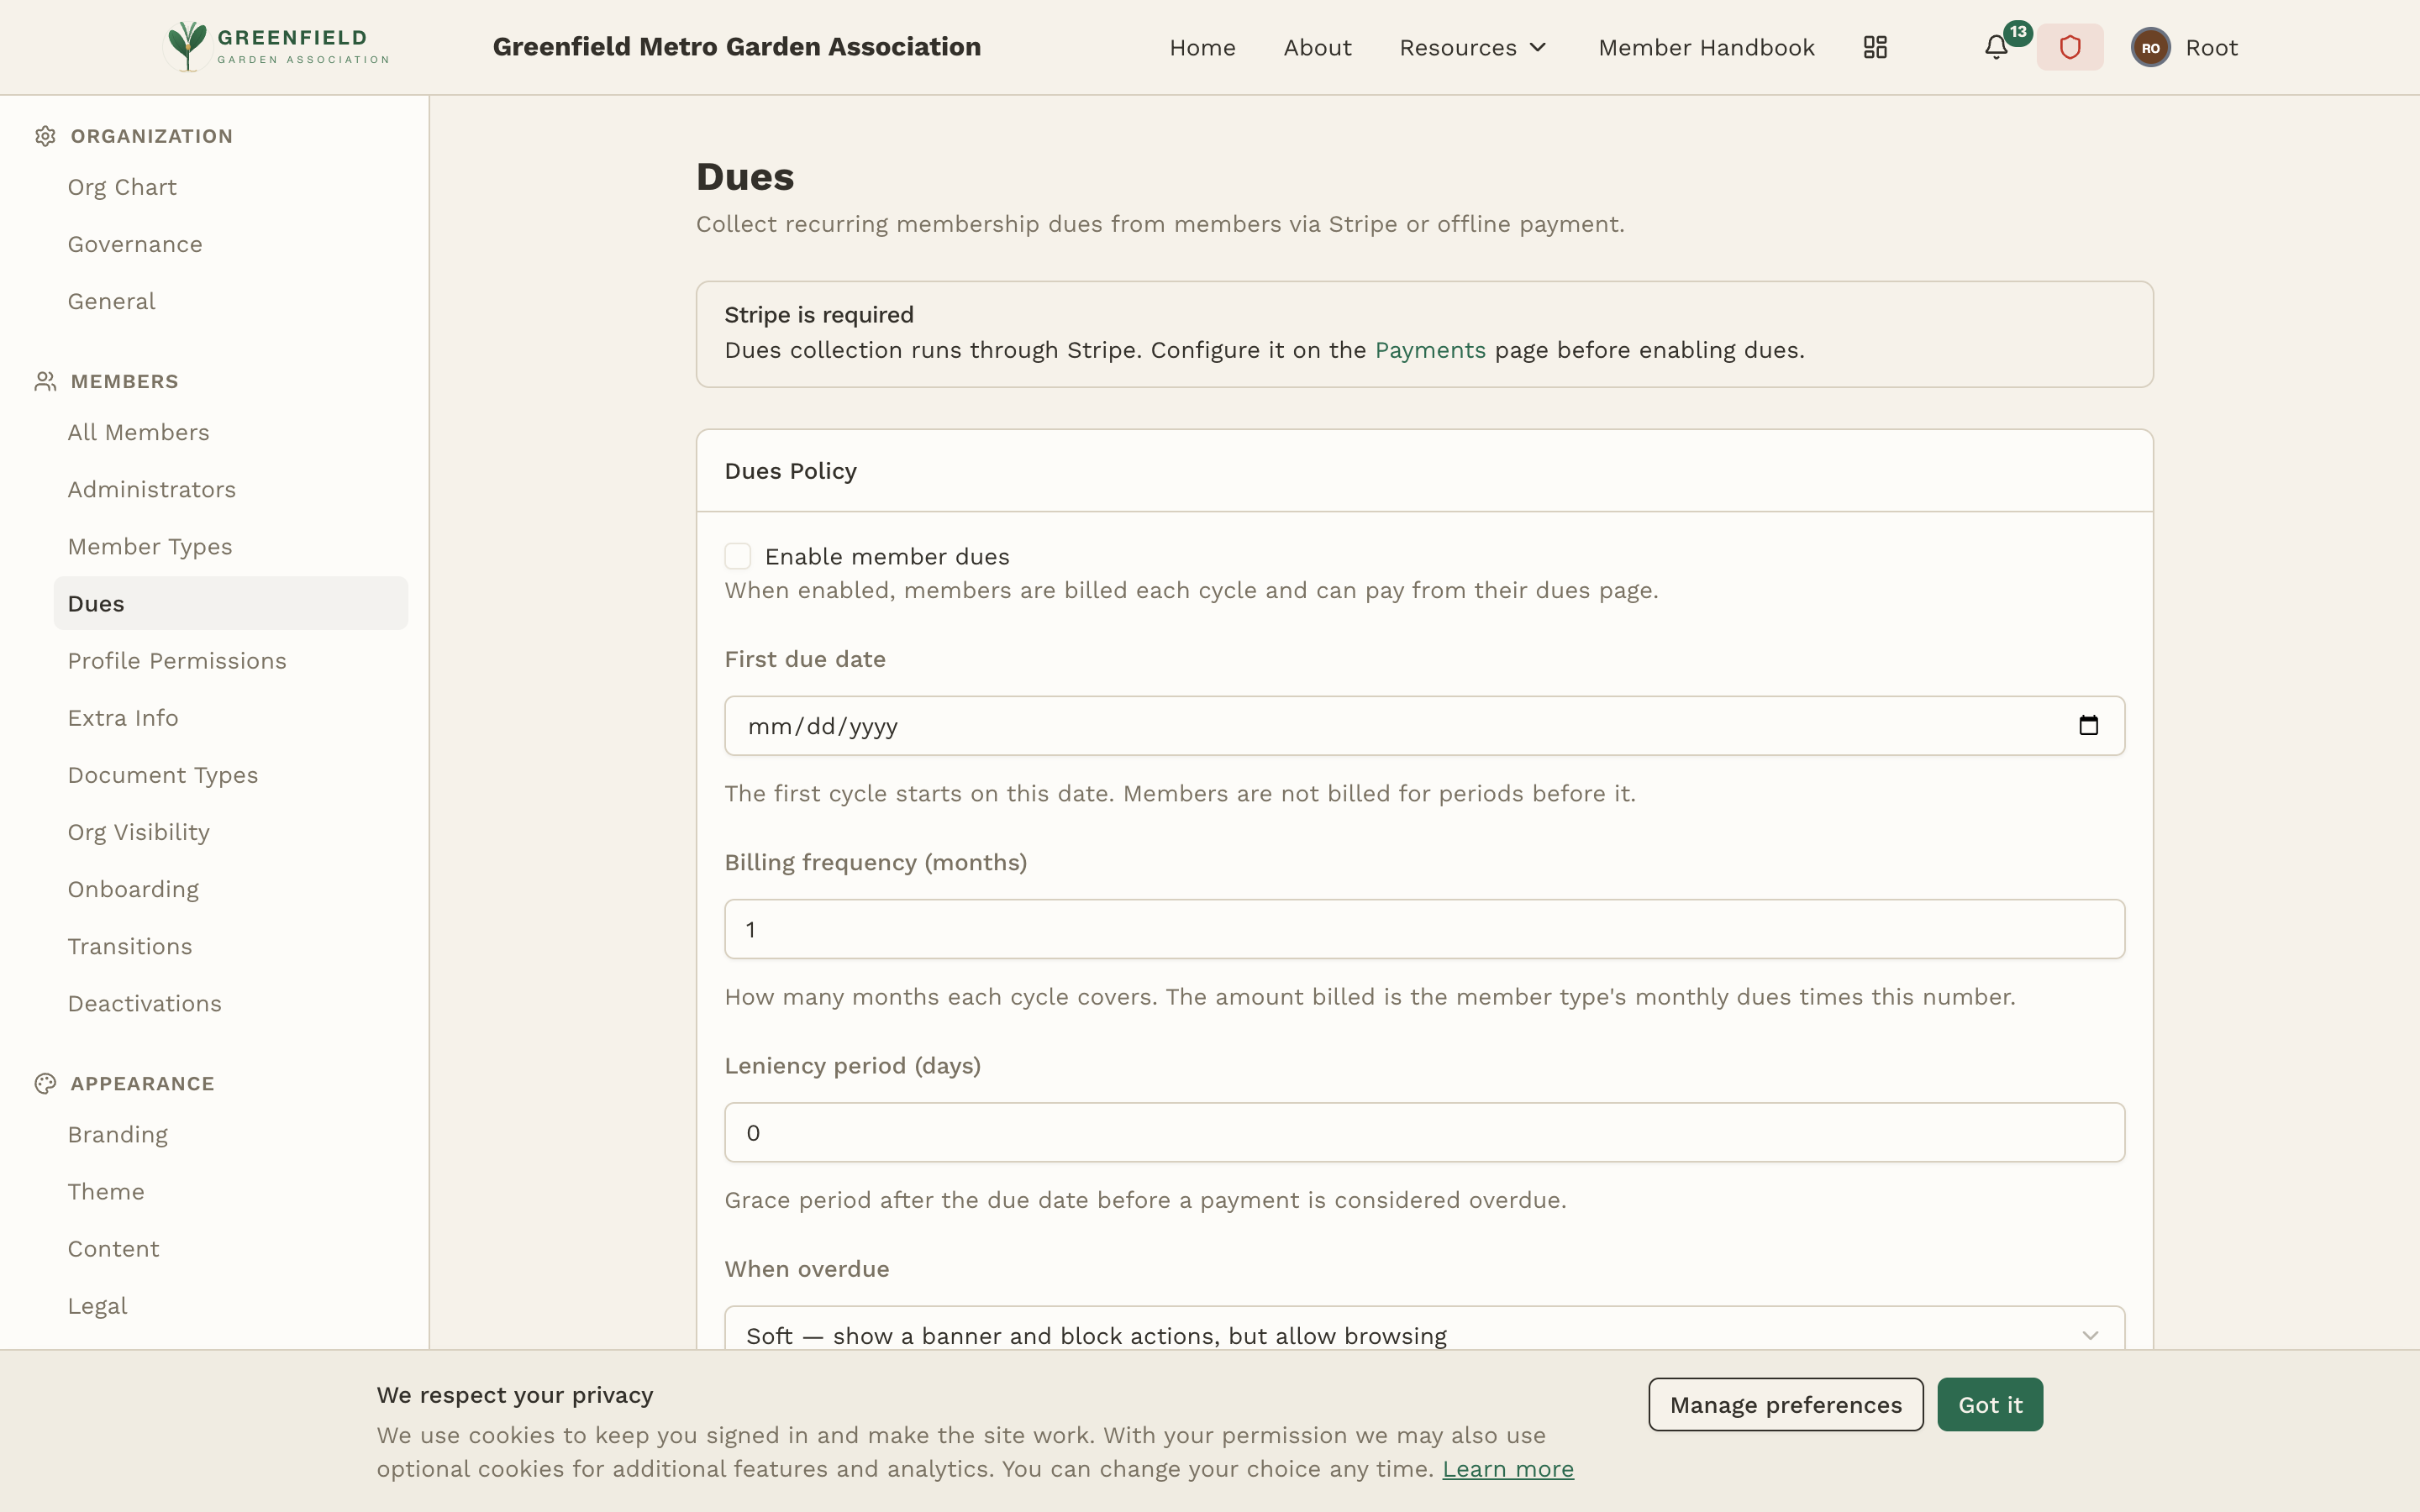
Task: Open notifications bell with 13 badge
Action: [1996, 47]
